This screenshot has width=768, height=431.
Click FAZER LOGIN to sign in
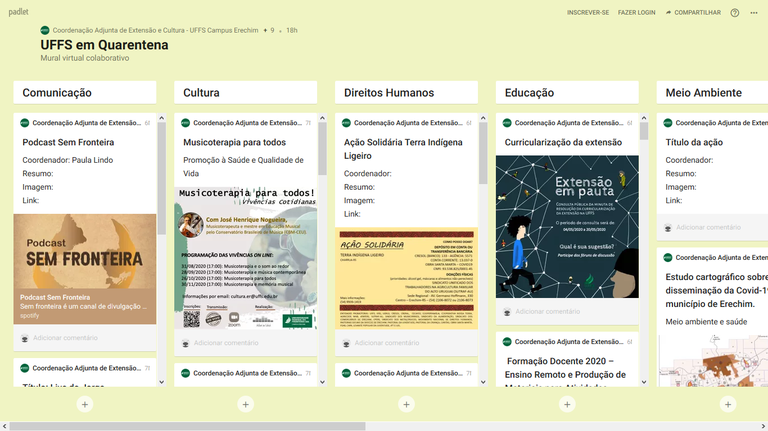point(636,13)
